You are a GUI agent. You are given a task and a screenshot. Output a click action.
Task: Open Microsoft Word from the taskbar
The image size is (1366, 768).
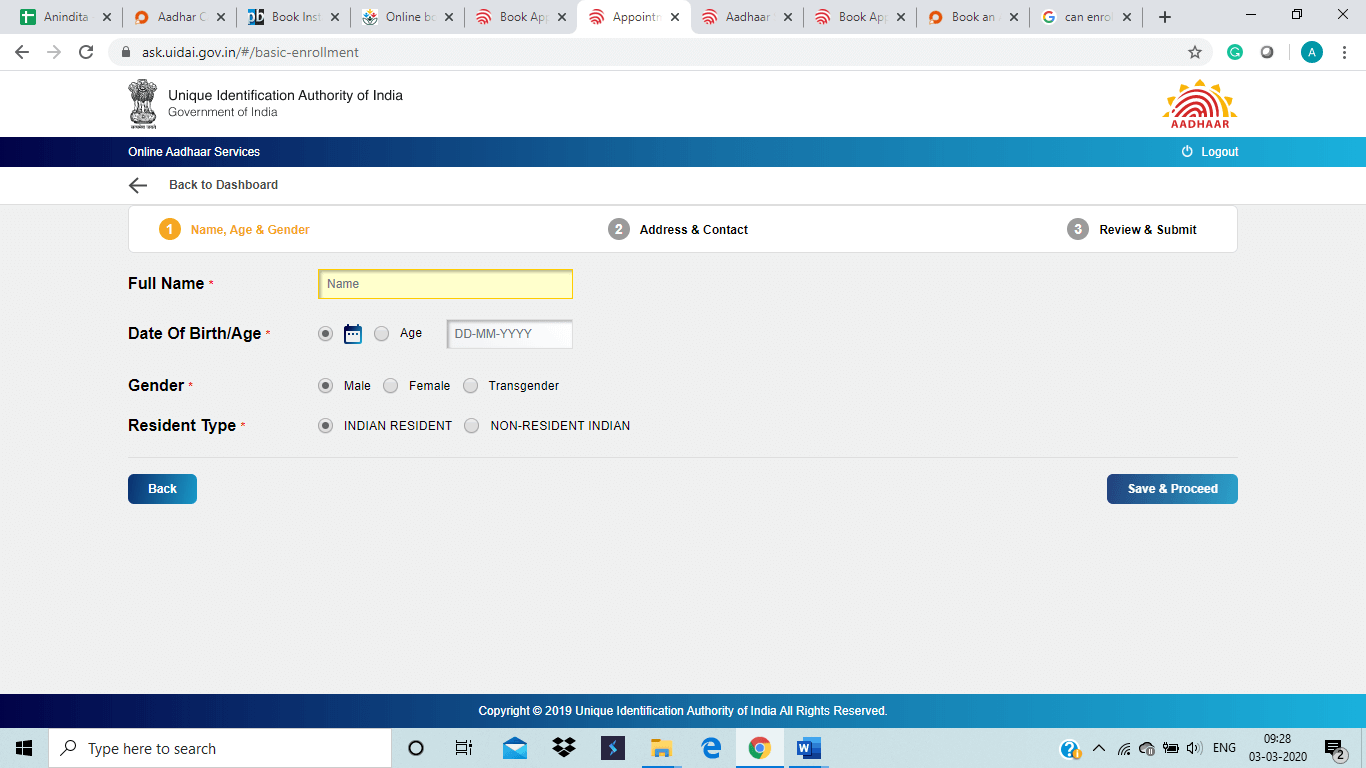808,748
